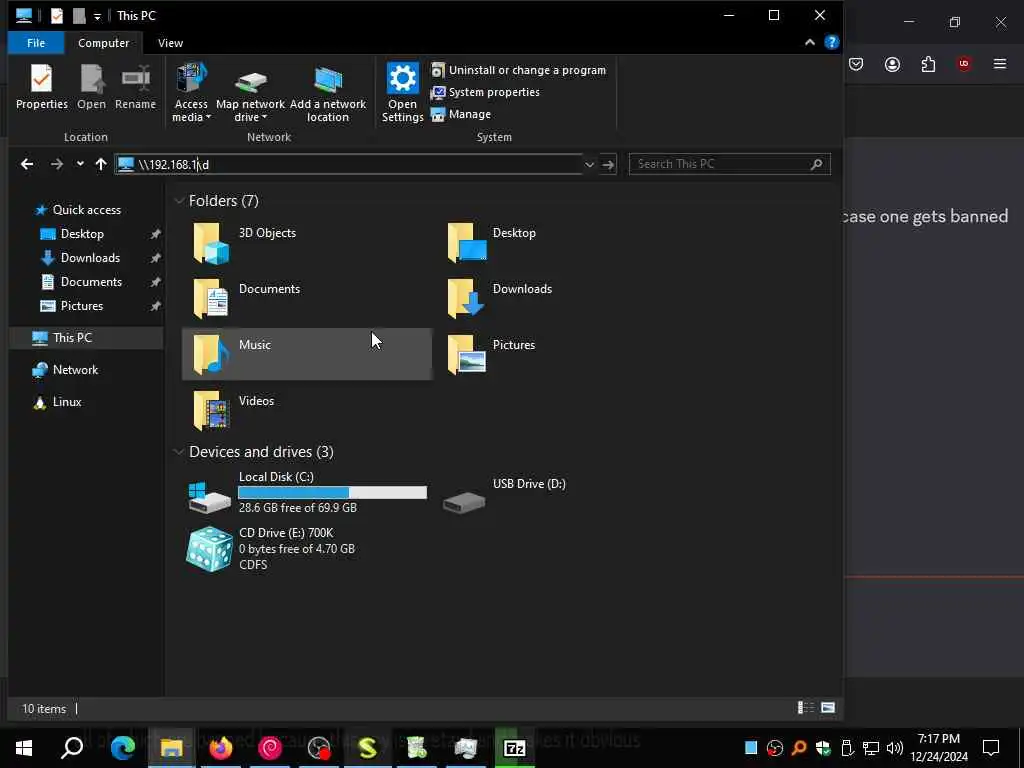
Task: Open the Quick Access Toolbar customize dropdown
Action: coord(97,16)
